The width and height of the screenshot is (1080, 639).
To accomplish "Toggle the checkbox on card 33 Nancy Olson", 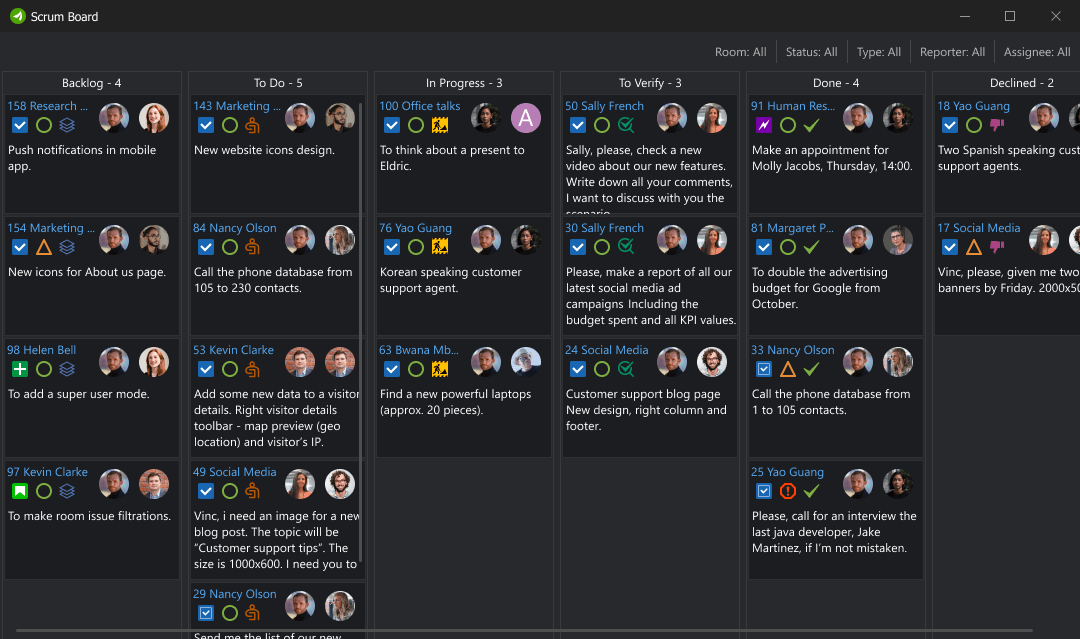I will click(764, 369).
